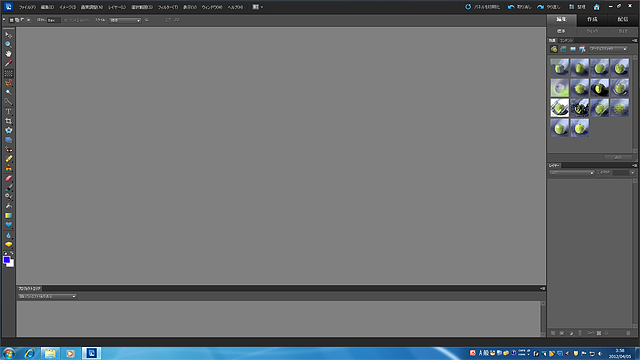Open the style dropdown in options bar
Image resolution: width=640 pixels, height=360 pixels.
[125, 20]
